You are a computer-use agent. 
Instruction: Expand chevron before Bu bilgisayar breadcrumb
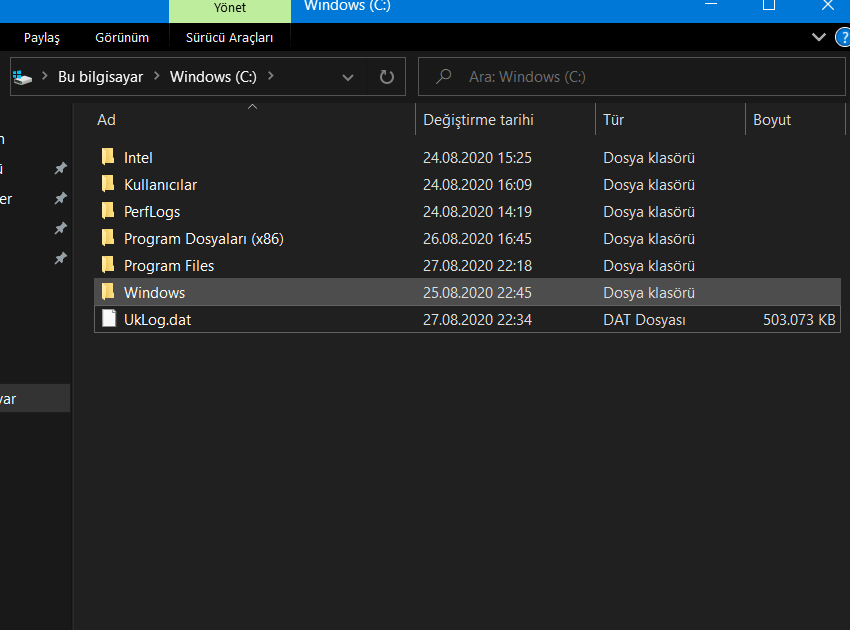tap(44, 76)
